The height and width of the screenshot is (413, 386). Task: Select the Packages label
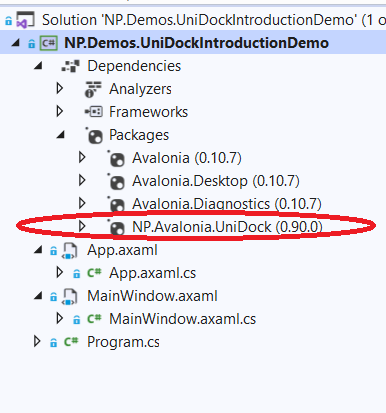pyautogui.click(x=139, y=135)
